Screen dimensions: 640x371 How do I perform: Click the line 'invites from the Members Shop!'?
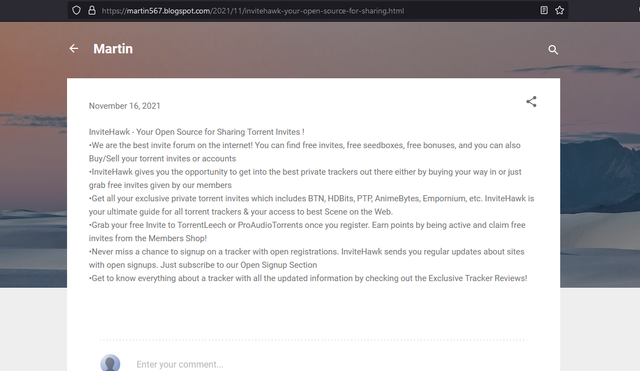click(x=148, y=238)
